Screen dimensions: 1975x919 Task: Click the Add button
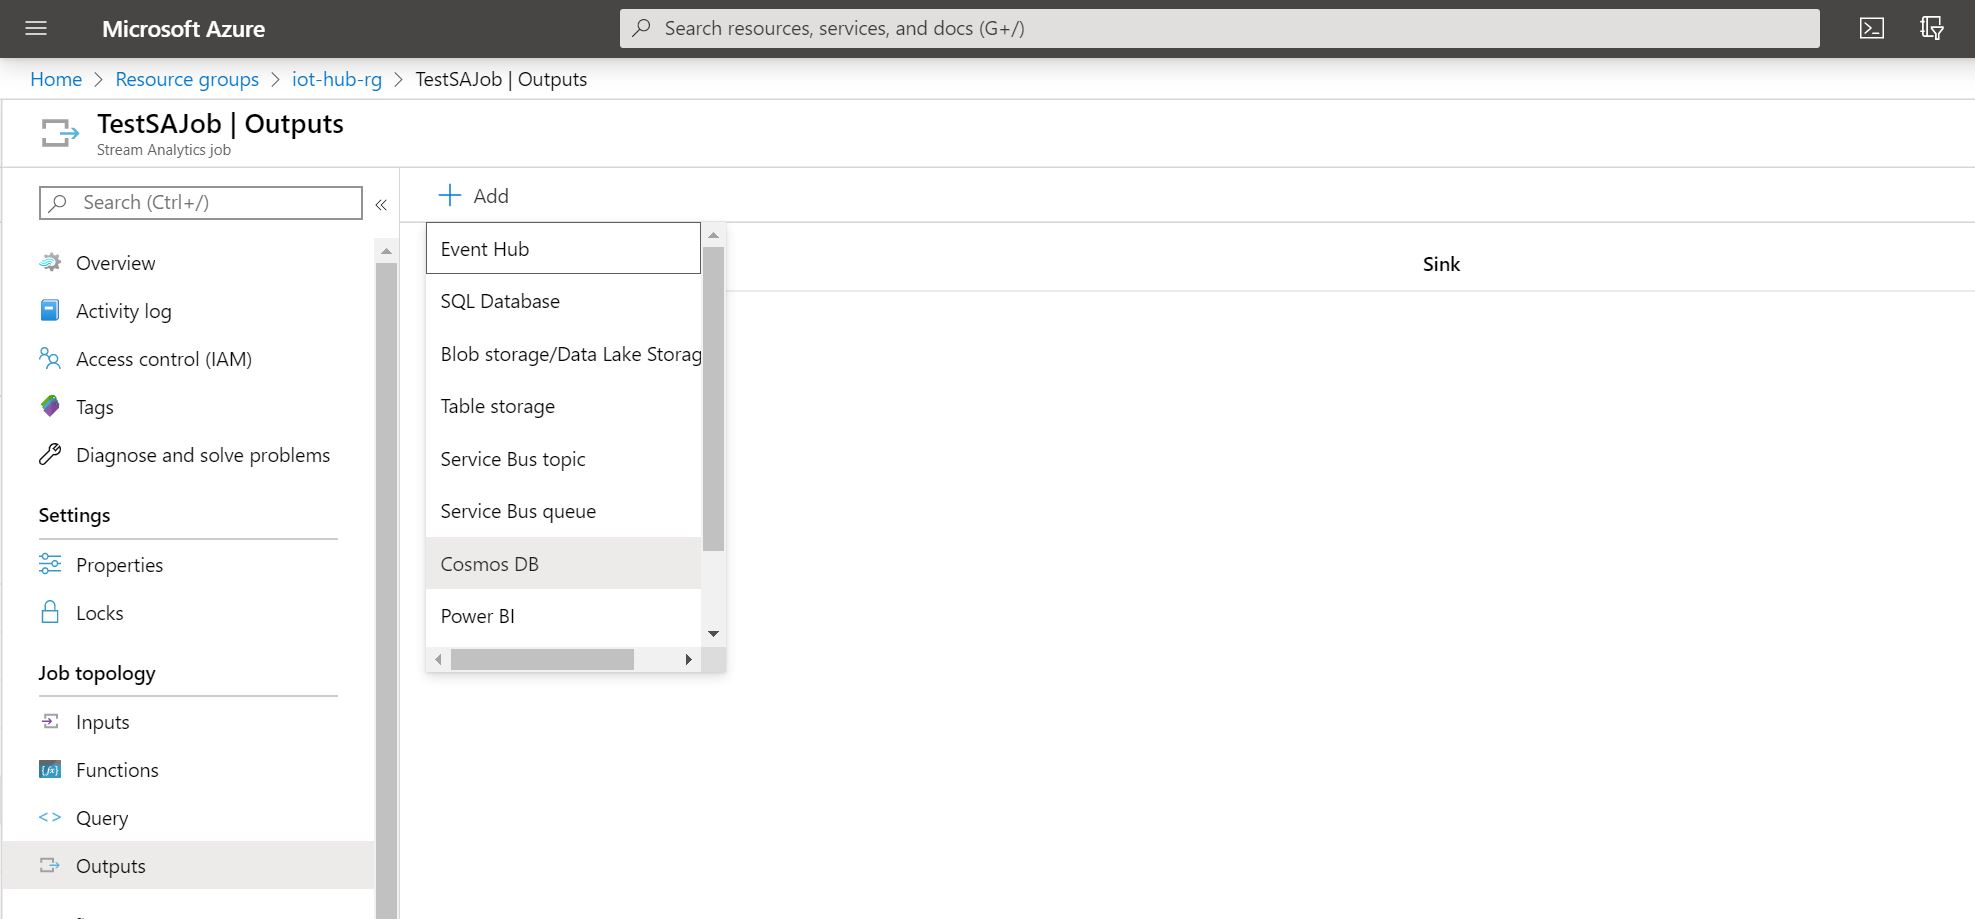click(474, 195)
